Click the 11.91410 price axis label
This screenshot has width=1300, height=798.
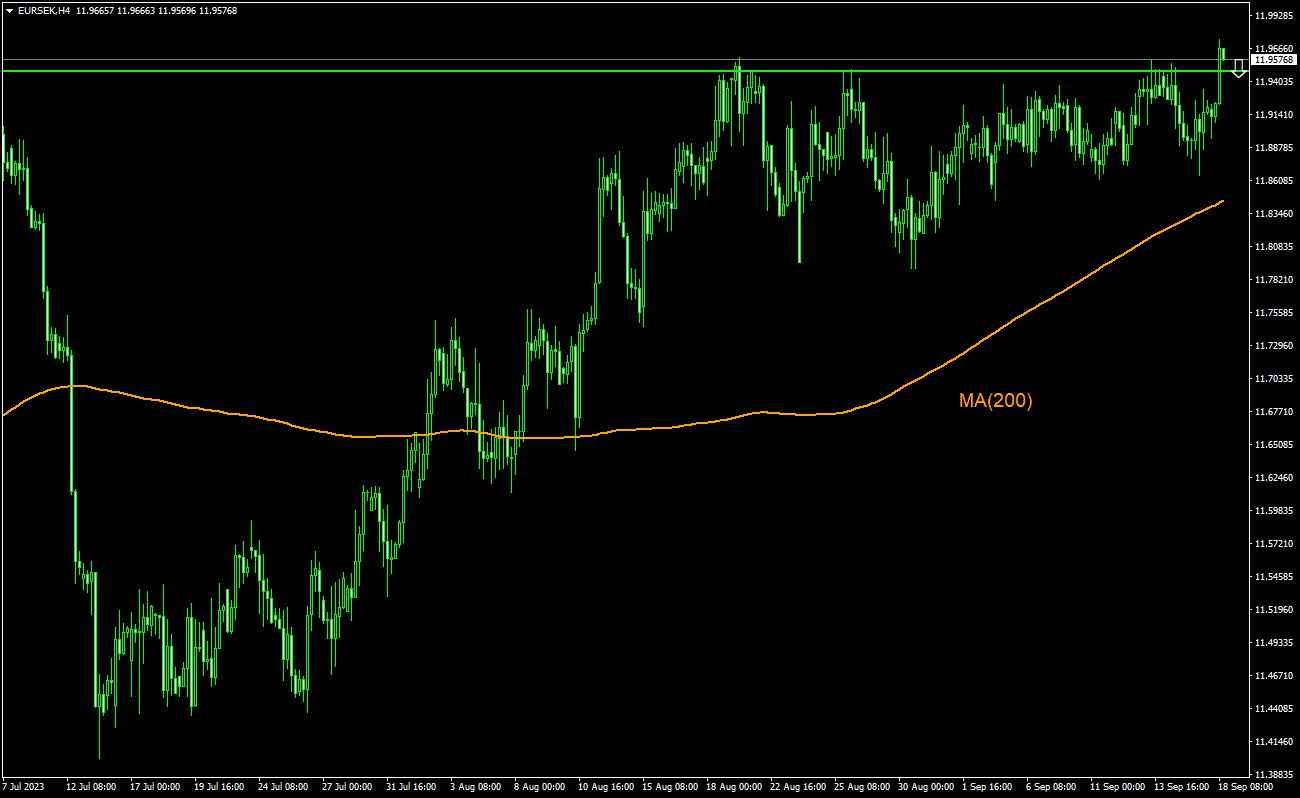[x=1275, y=115]
